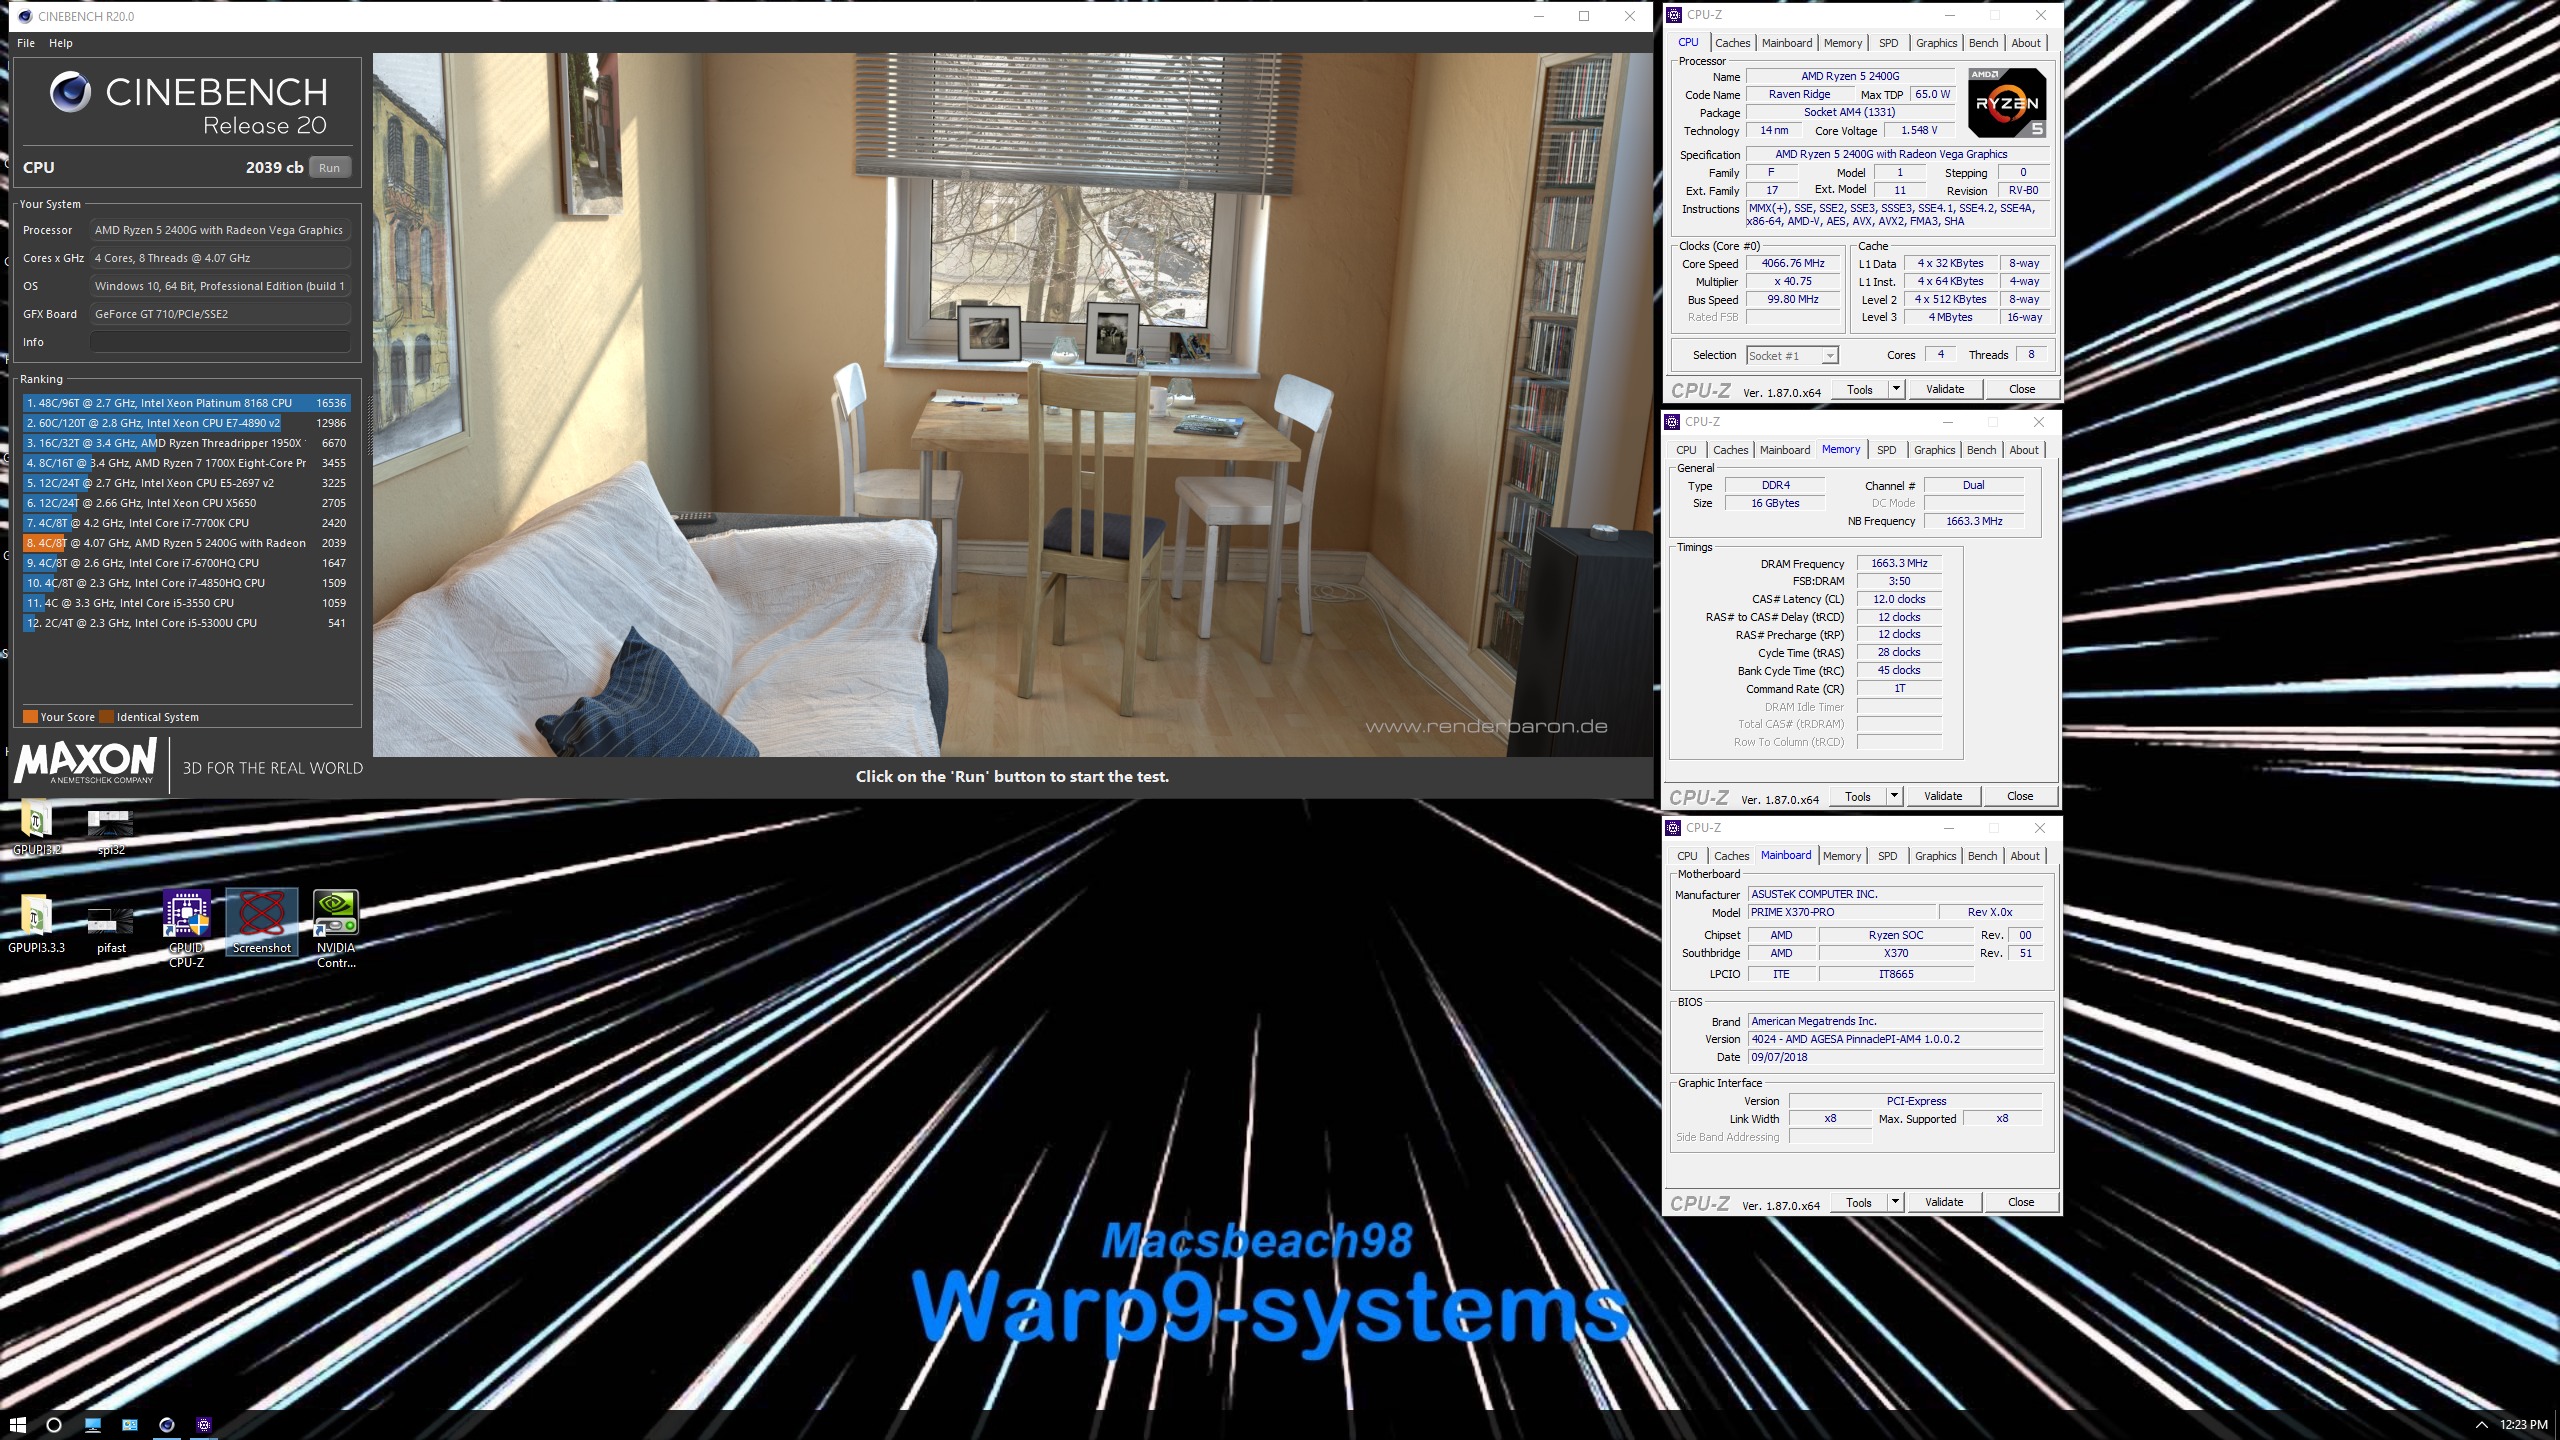Switch to CPU tab in the middle CPU-Z window

[1686, 450]
